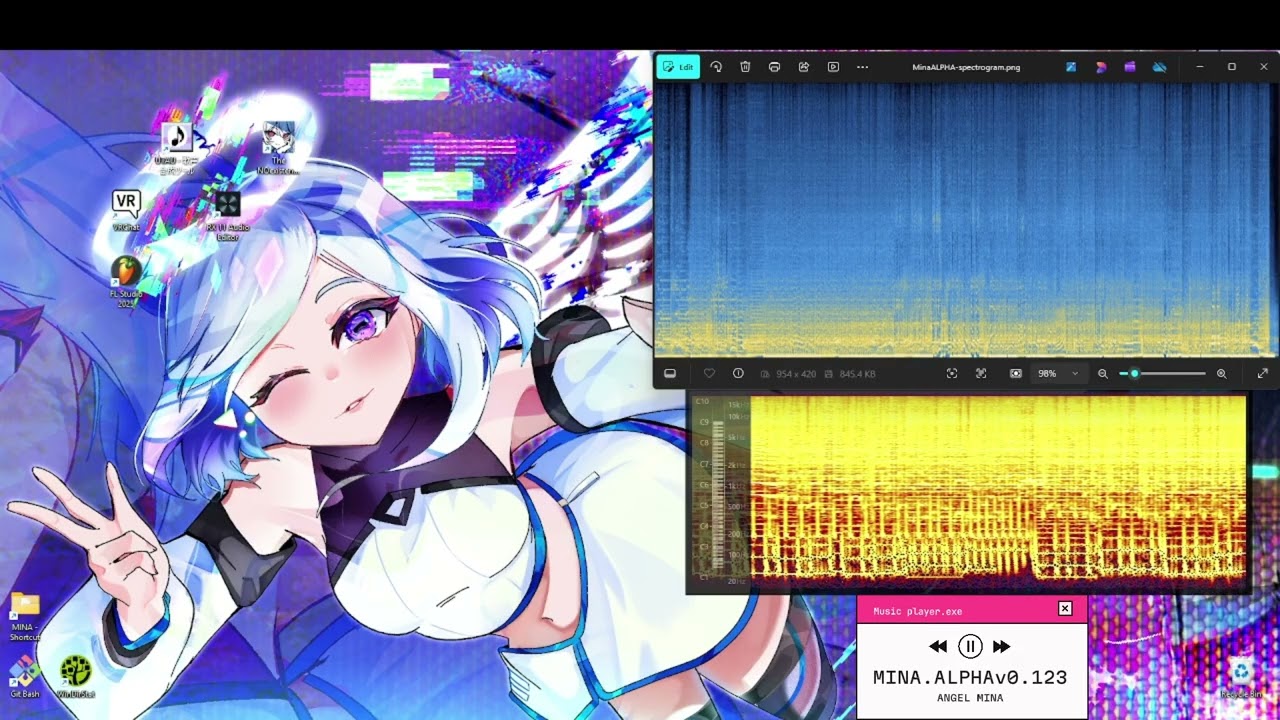Launch FL Studio 2025 shortcut
Viewport: 1280px width, 720px height.
pyautogui.click(x=126, y=282)
